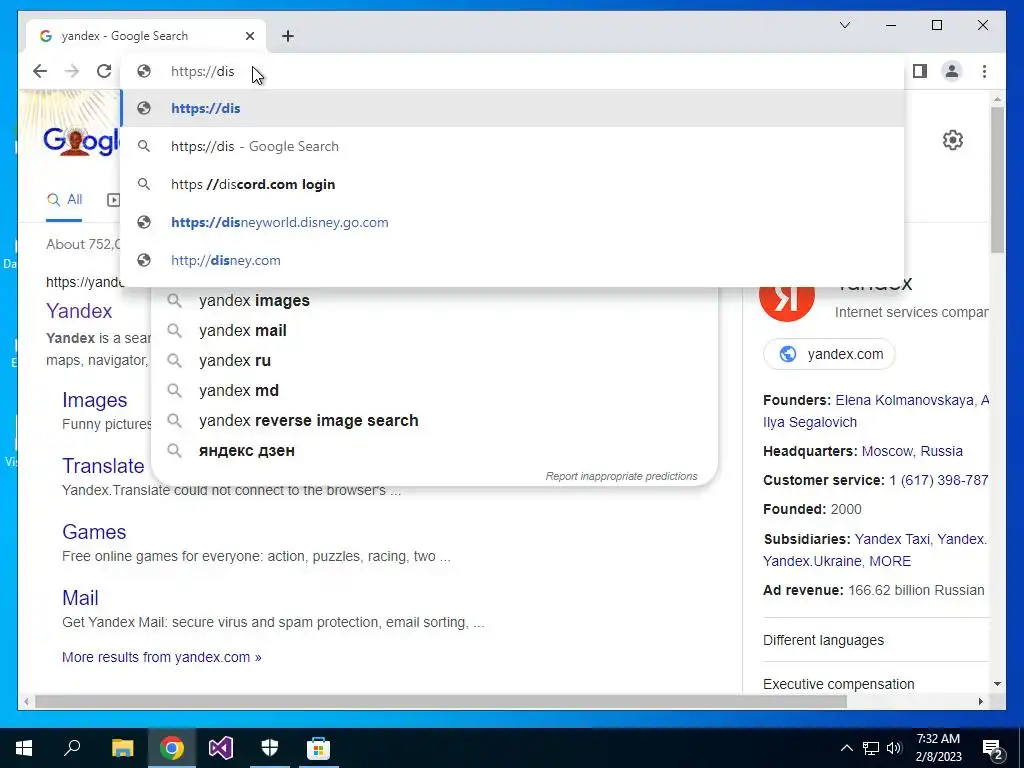Click More results from yandex.com
The height and width of the screenshot is (768, 1024).
(161, 657)
